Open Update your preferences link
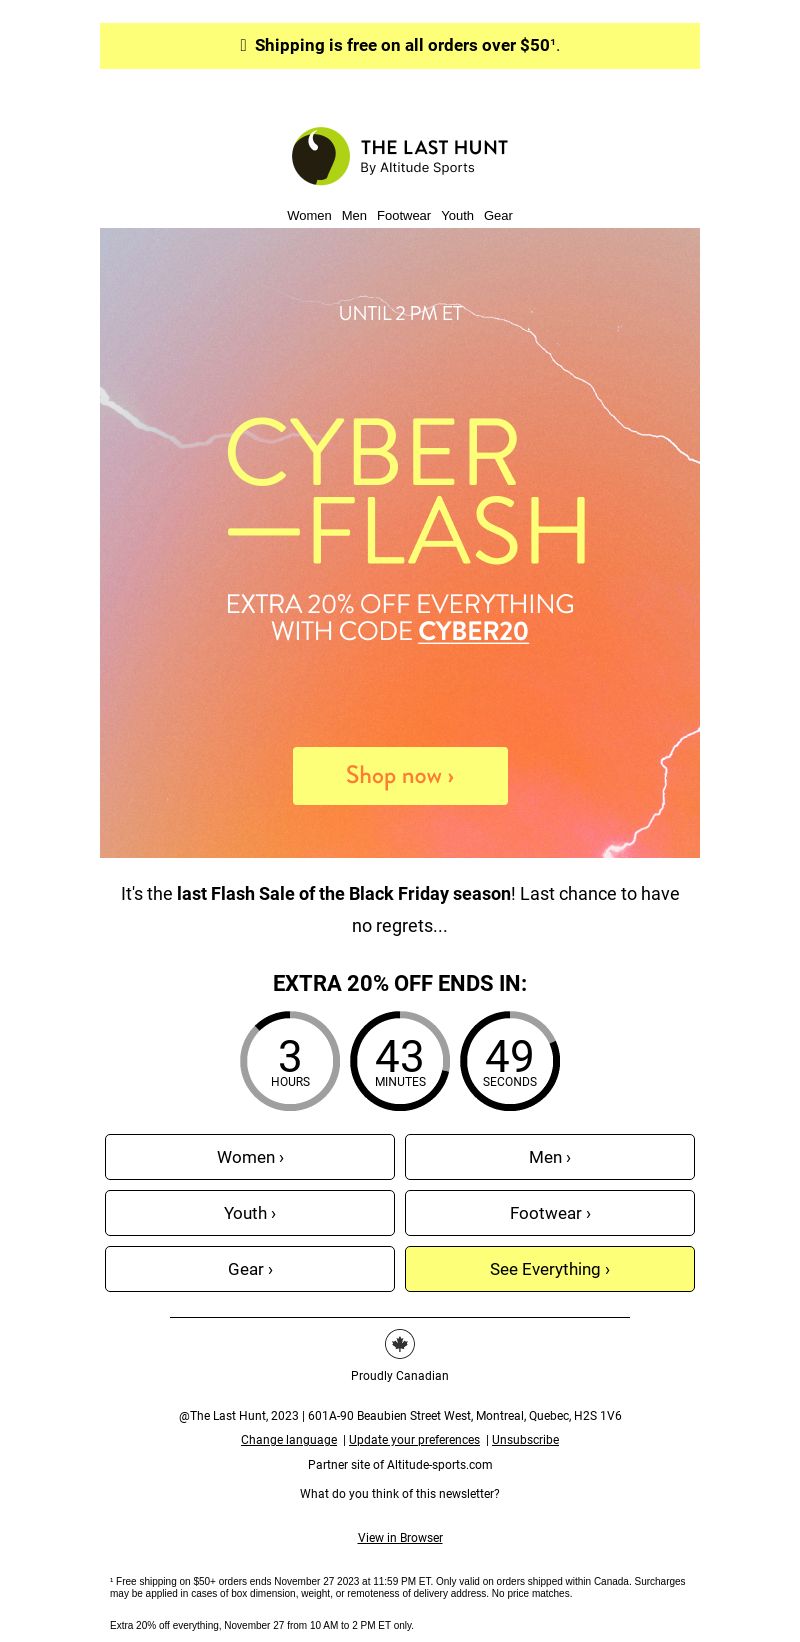Screen dimensions: 800x1642 coord(414,1440)
